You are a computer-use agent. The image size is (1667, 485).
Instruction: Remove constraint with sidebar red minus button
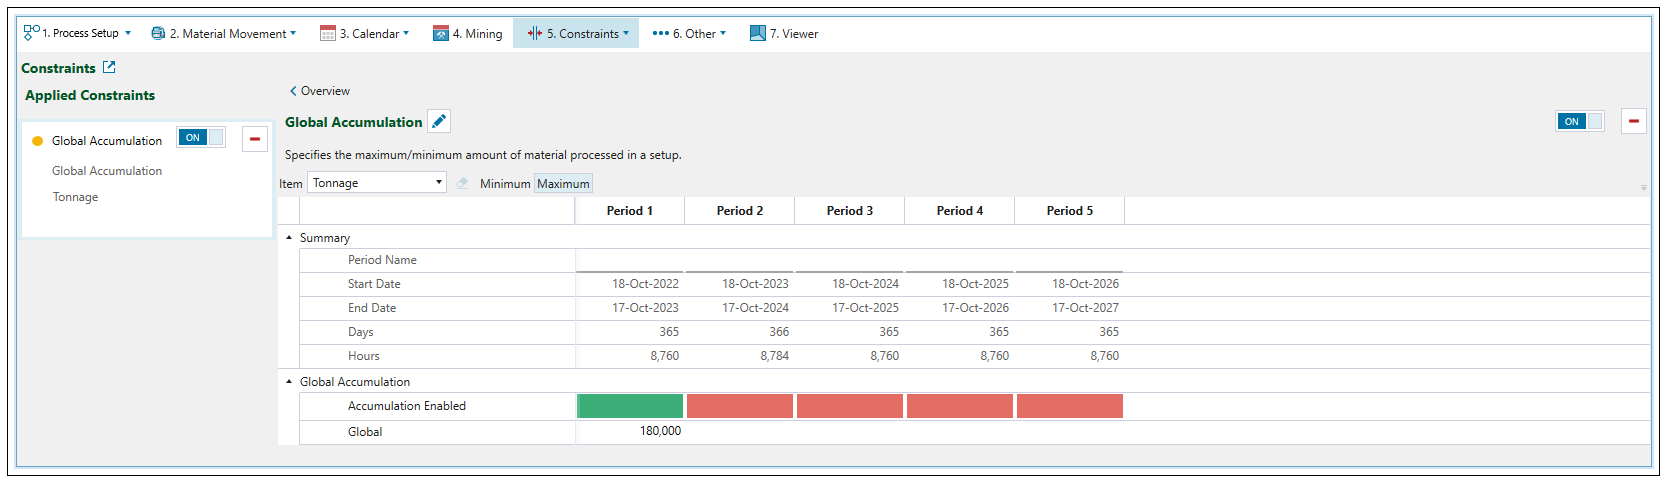pos(255,139)
